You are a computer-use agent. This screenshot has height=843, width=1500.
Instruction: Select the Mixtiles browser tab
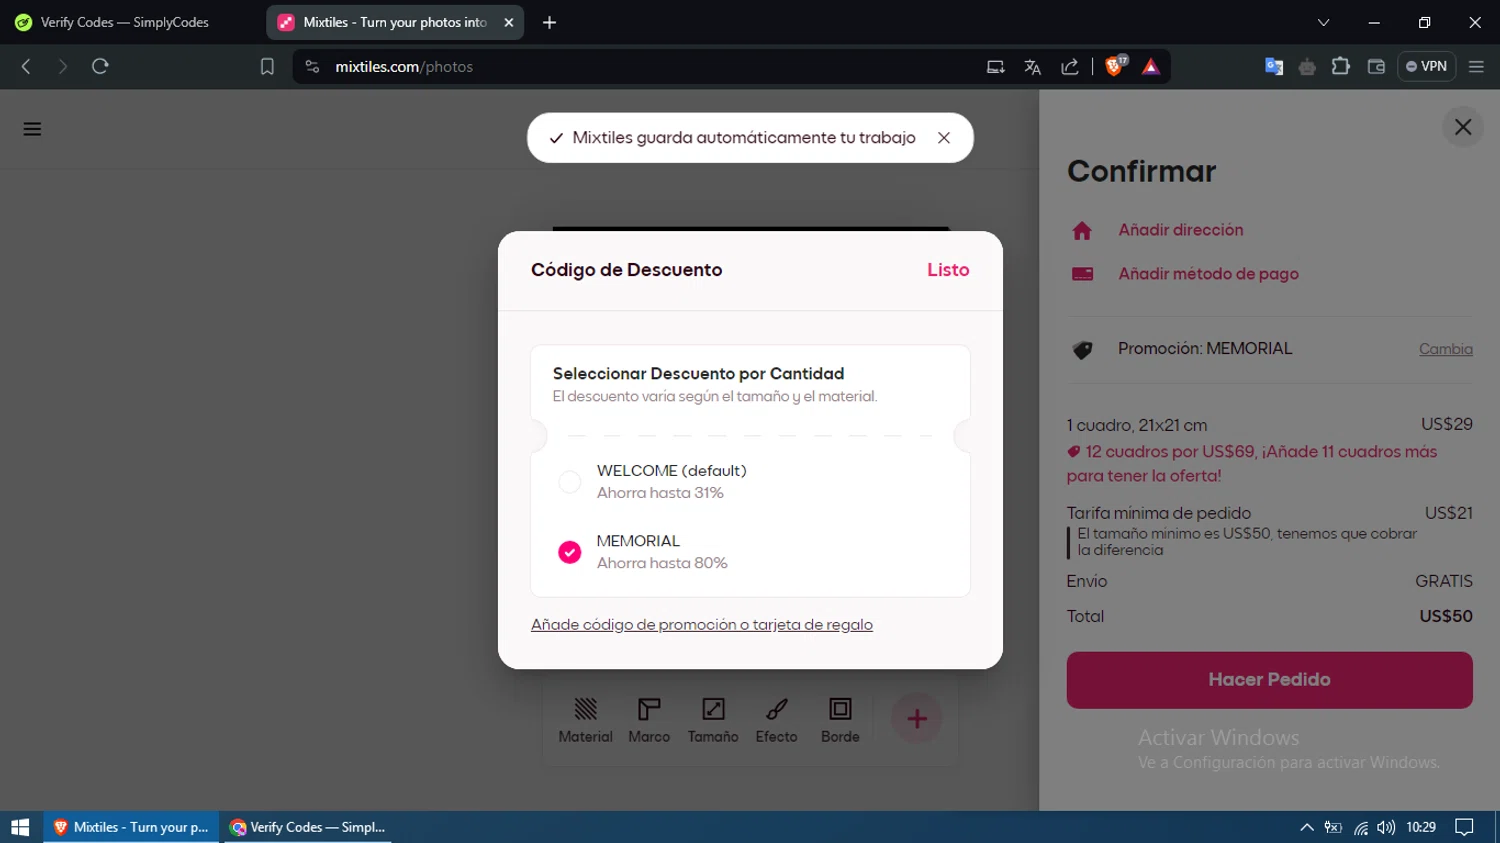point(395,22)
